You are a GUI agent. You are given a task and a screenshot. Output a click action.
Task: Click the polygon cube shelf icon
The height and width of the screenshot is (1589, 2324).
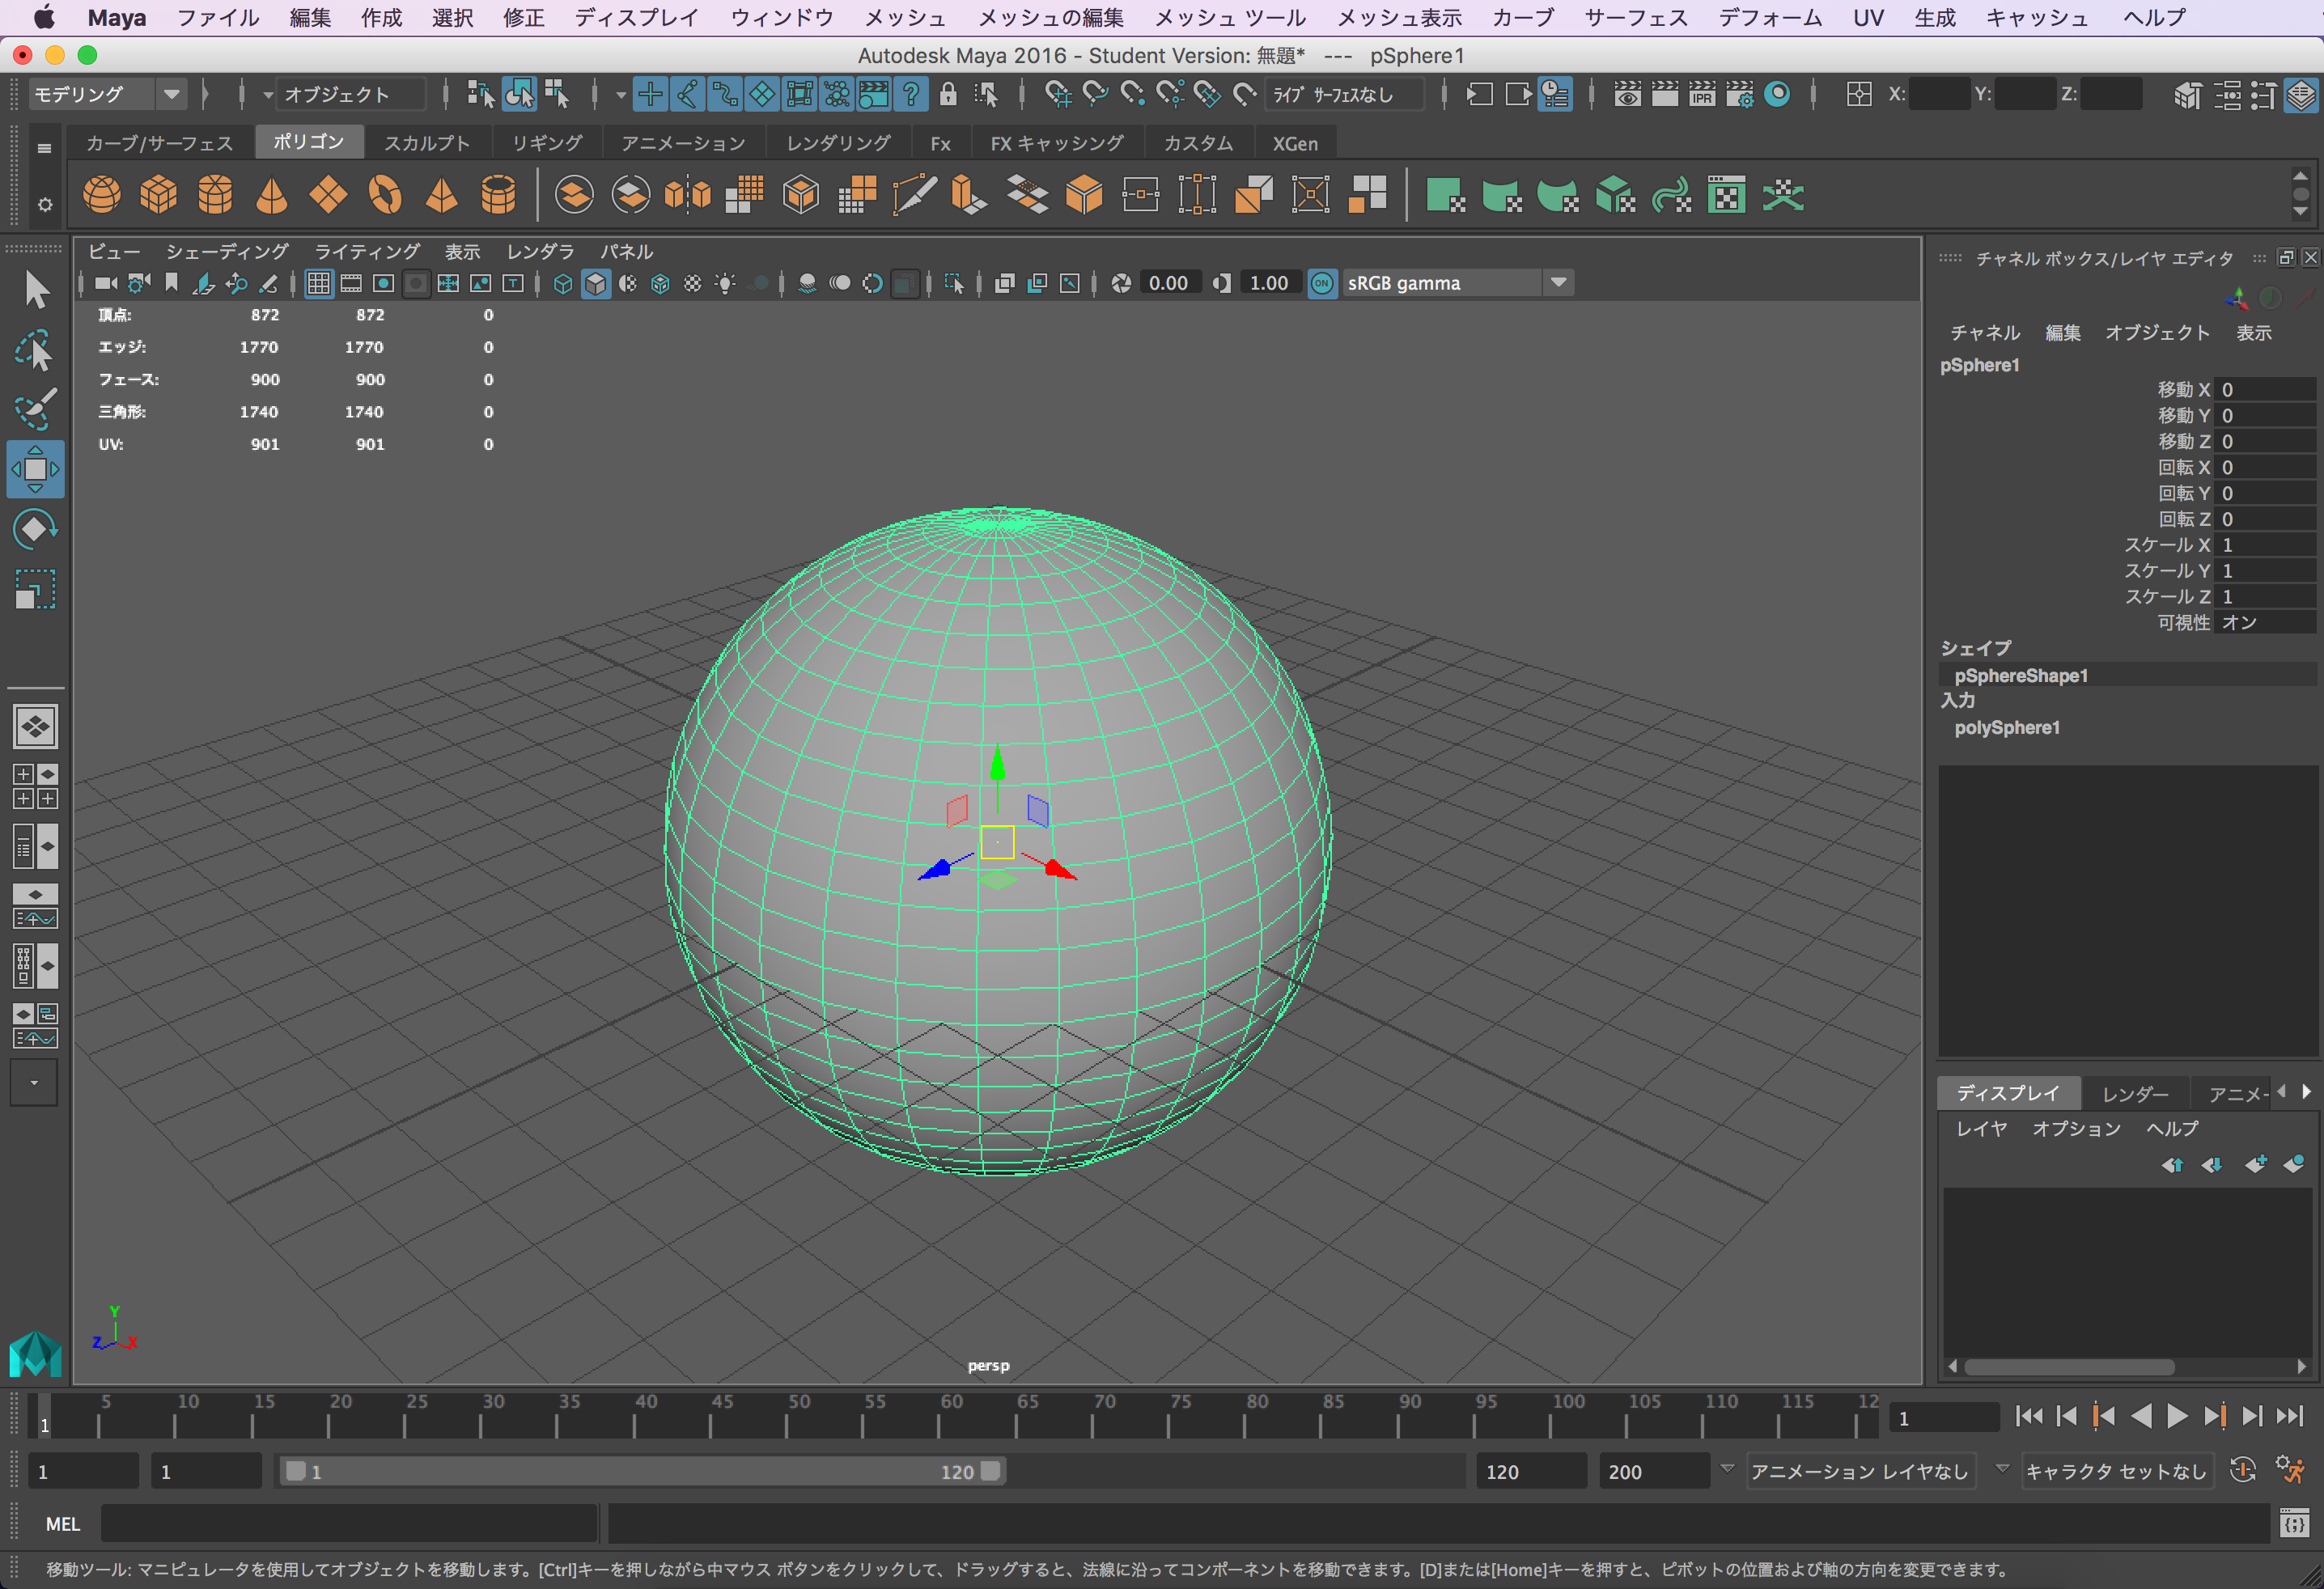coord(158,195)
